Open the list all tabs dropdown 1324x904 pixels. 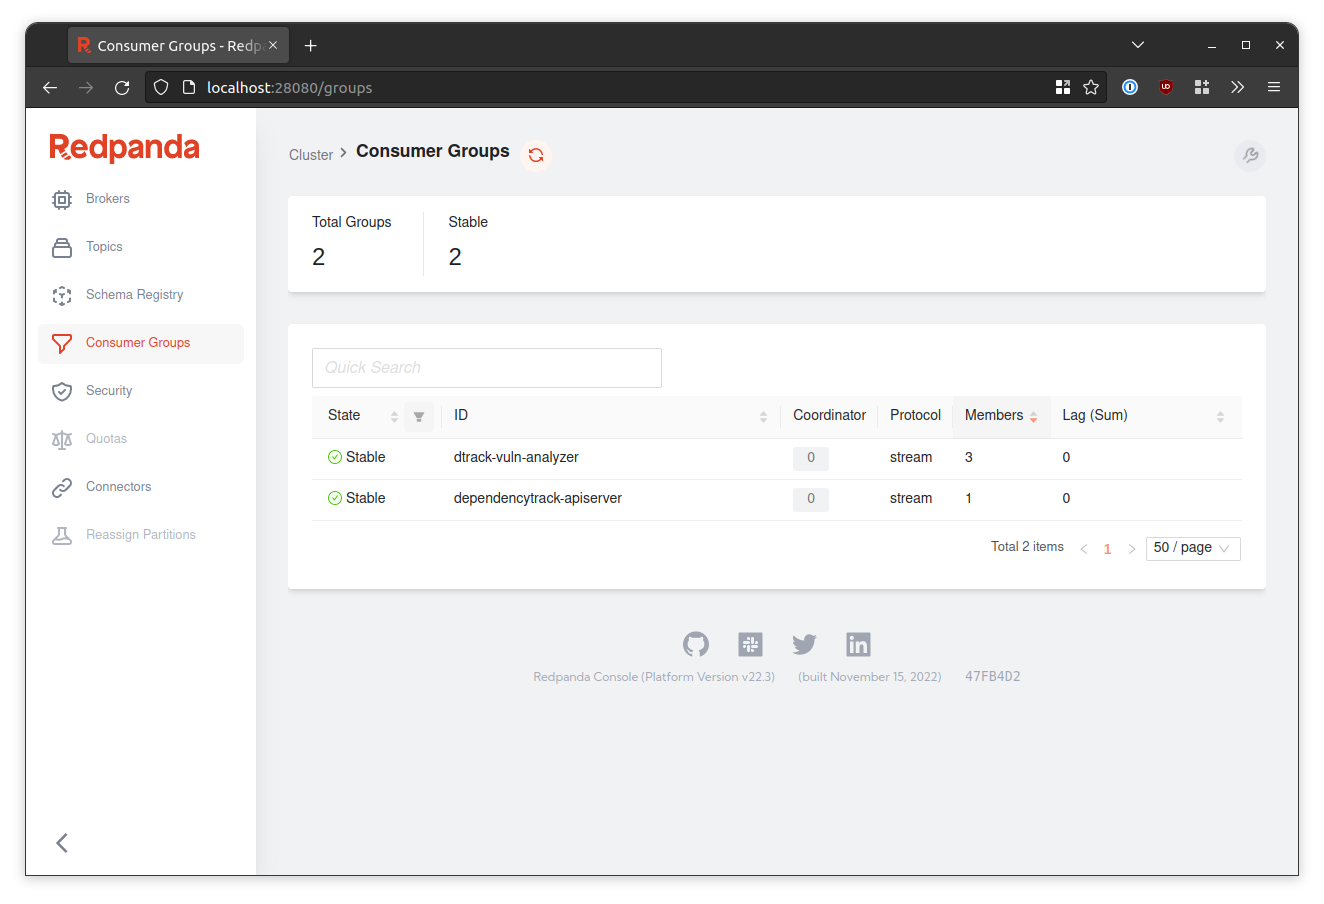point(1138,45)
